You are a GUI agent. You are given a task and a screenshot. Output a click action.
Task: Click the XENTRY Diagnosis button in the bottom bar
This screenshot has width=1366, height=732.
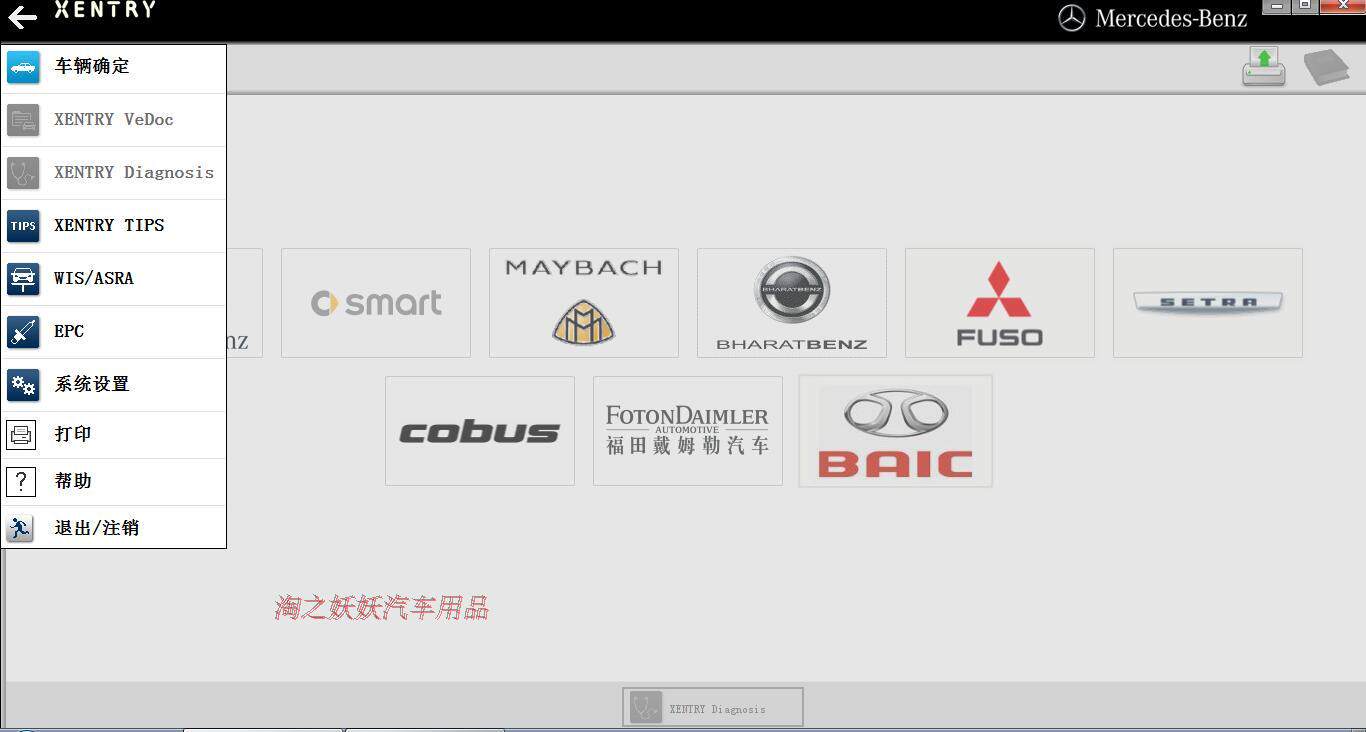coord(713,707)
